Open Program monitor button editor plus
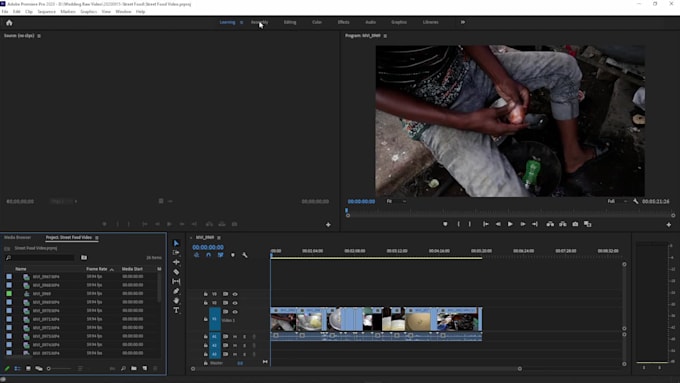The image size is (680, 383). tap(668, 225)
